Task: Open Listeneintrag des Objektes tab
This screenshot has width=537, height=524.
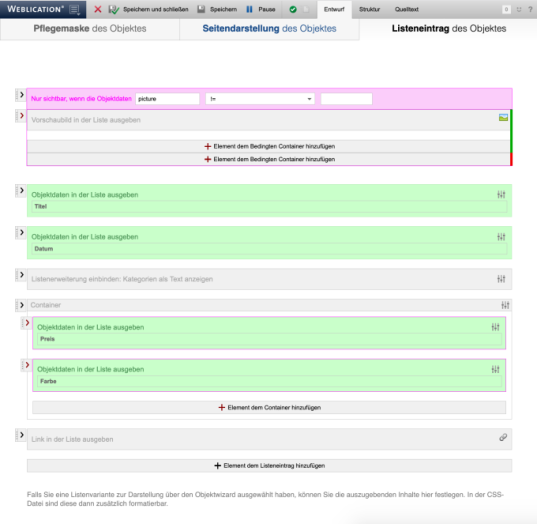Action: click(449, 29)
